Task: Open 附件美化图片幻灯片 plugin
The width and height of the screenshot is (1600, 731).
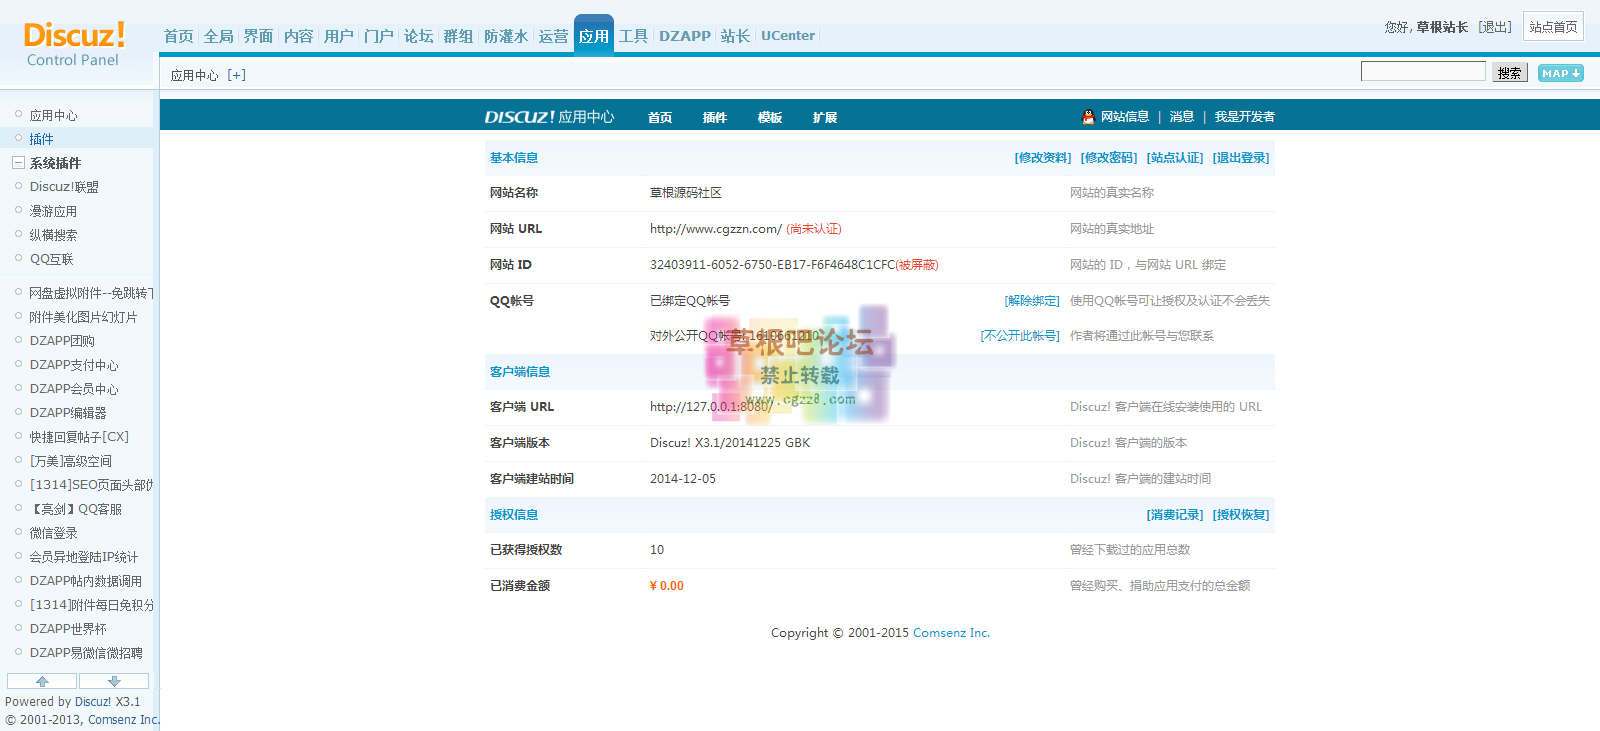Action: click(x=83, y=317)
